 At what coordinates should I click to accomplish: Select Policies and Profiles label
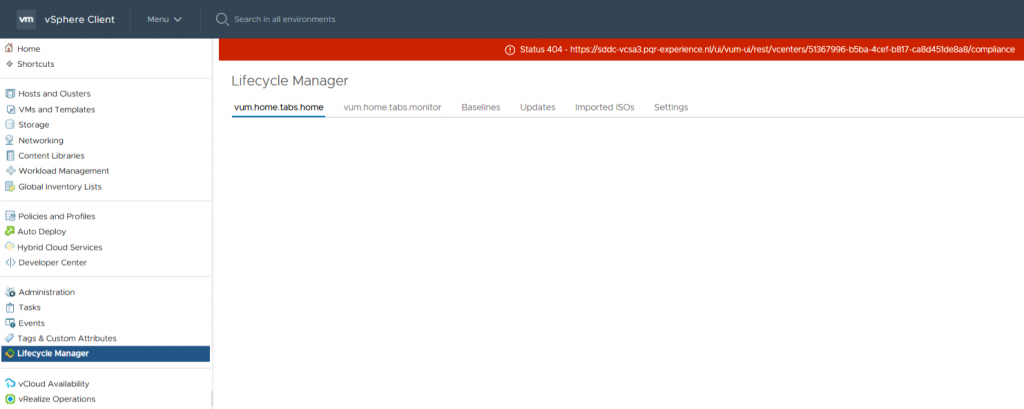(x=57, y=216)
